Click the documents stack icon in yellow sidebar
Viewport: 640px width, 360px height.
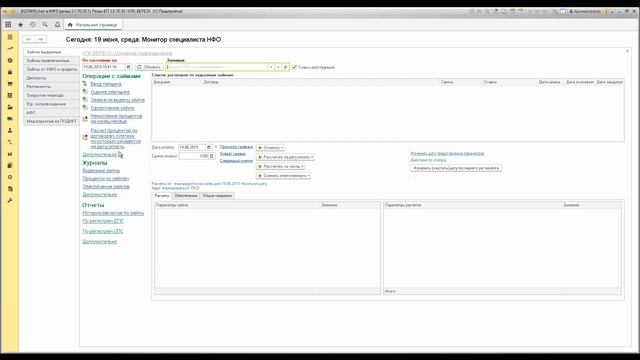click(x=10, y=165)
